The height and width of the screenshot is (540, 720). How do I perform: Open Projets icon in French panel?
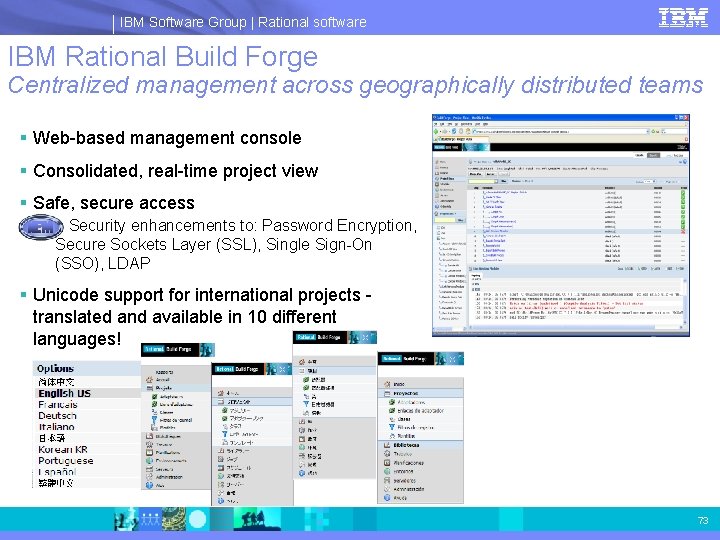[149, 388]
